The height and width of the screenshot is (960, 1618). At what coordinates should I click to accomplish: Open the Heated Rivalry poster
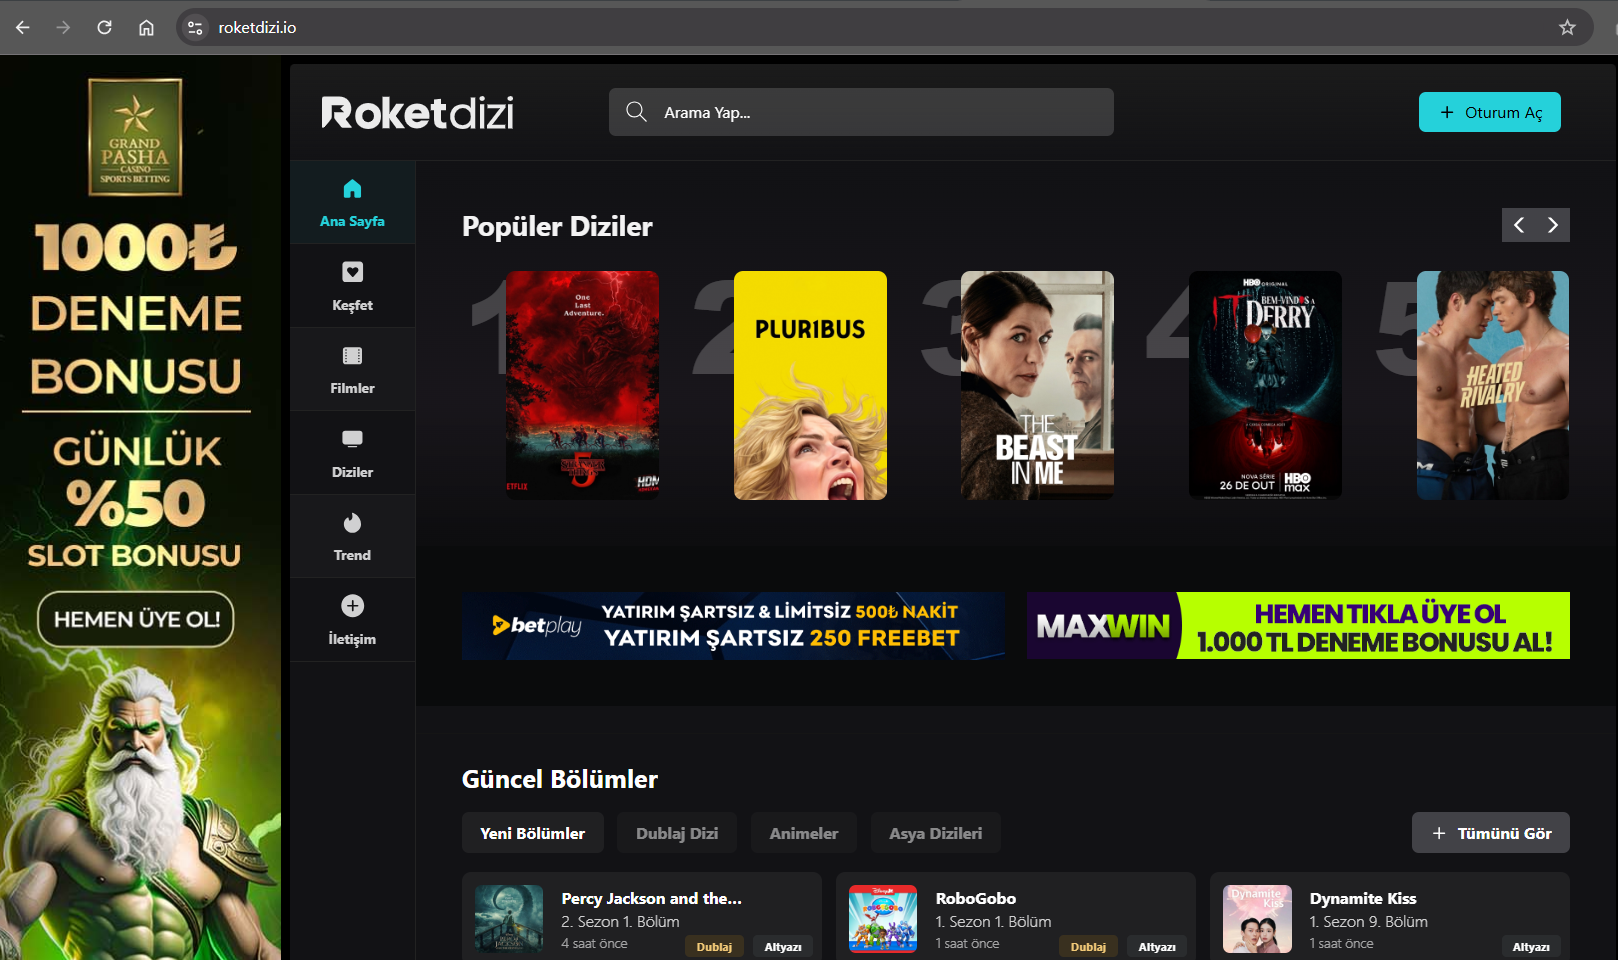click(1493, 385)
